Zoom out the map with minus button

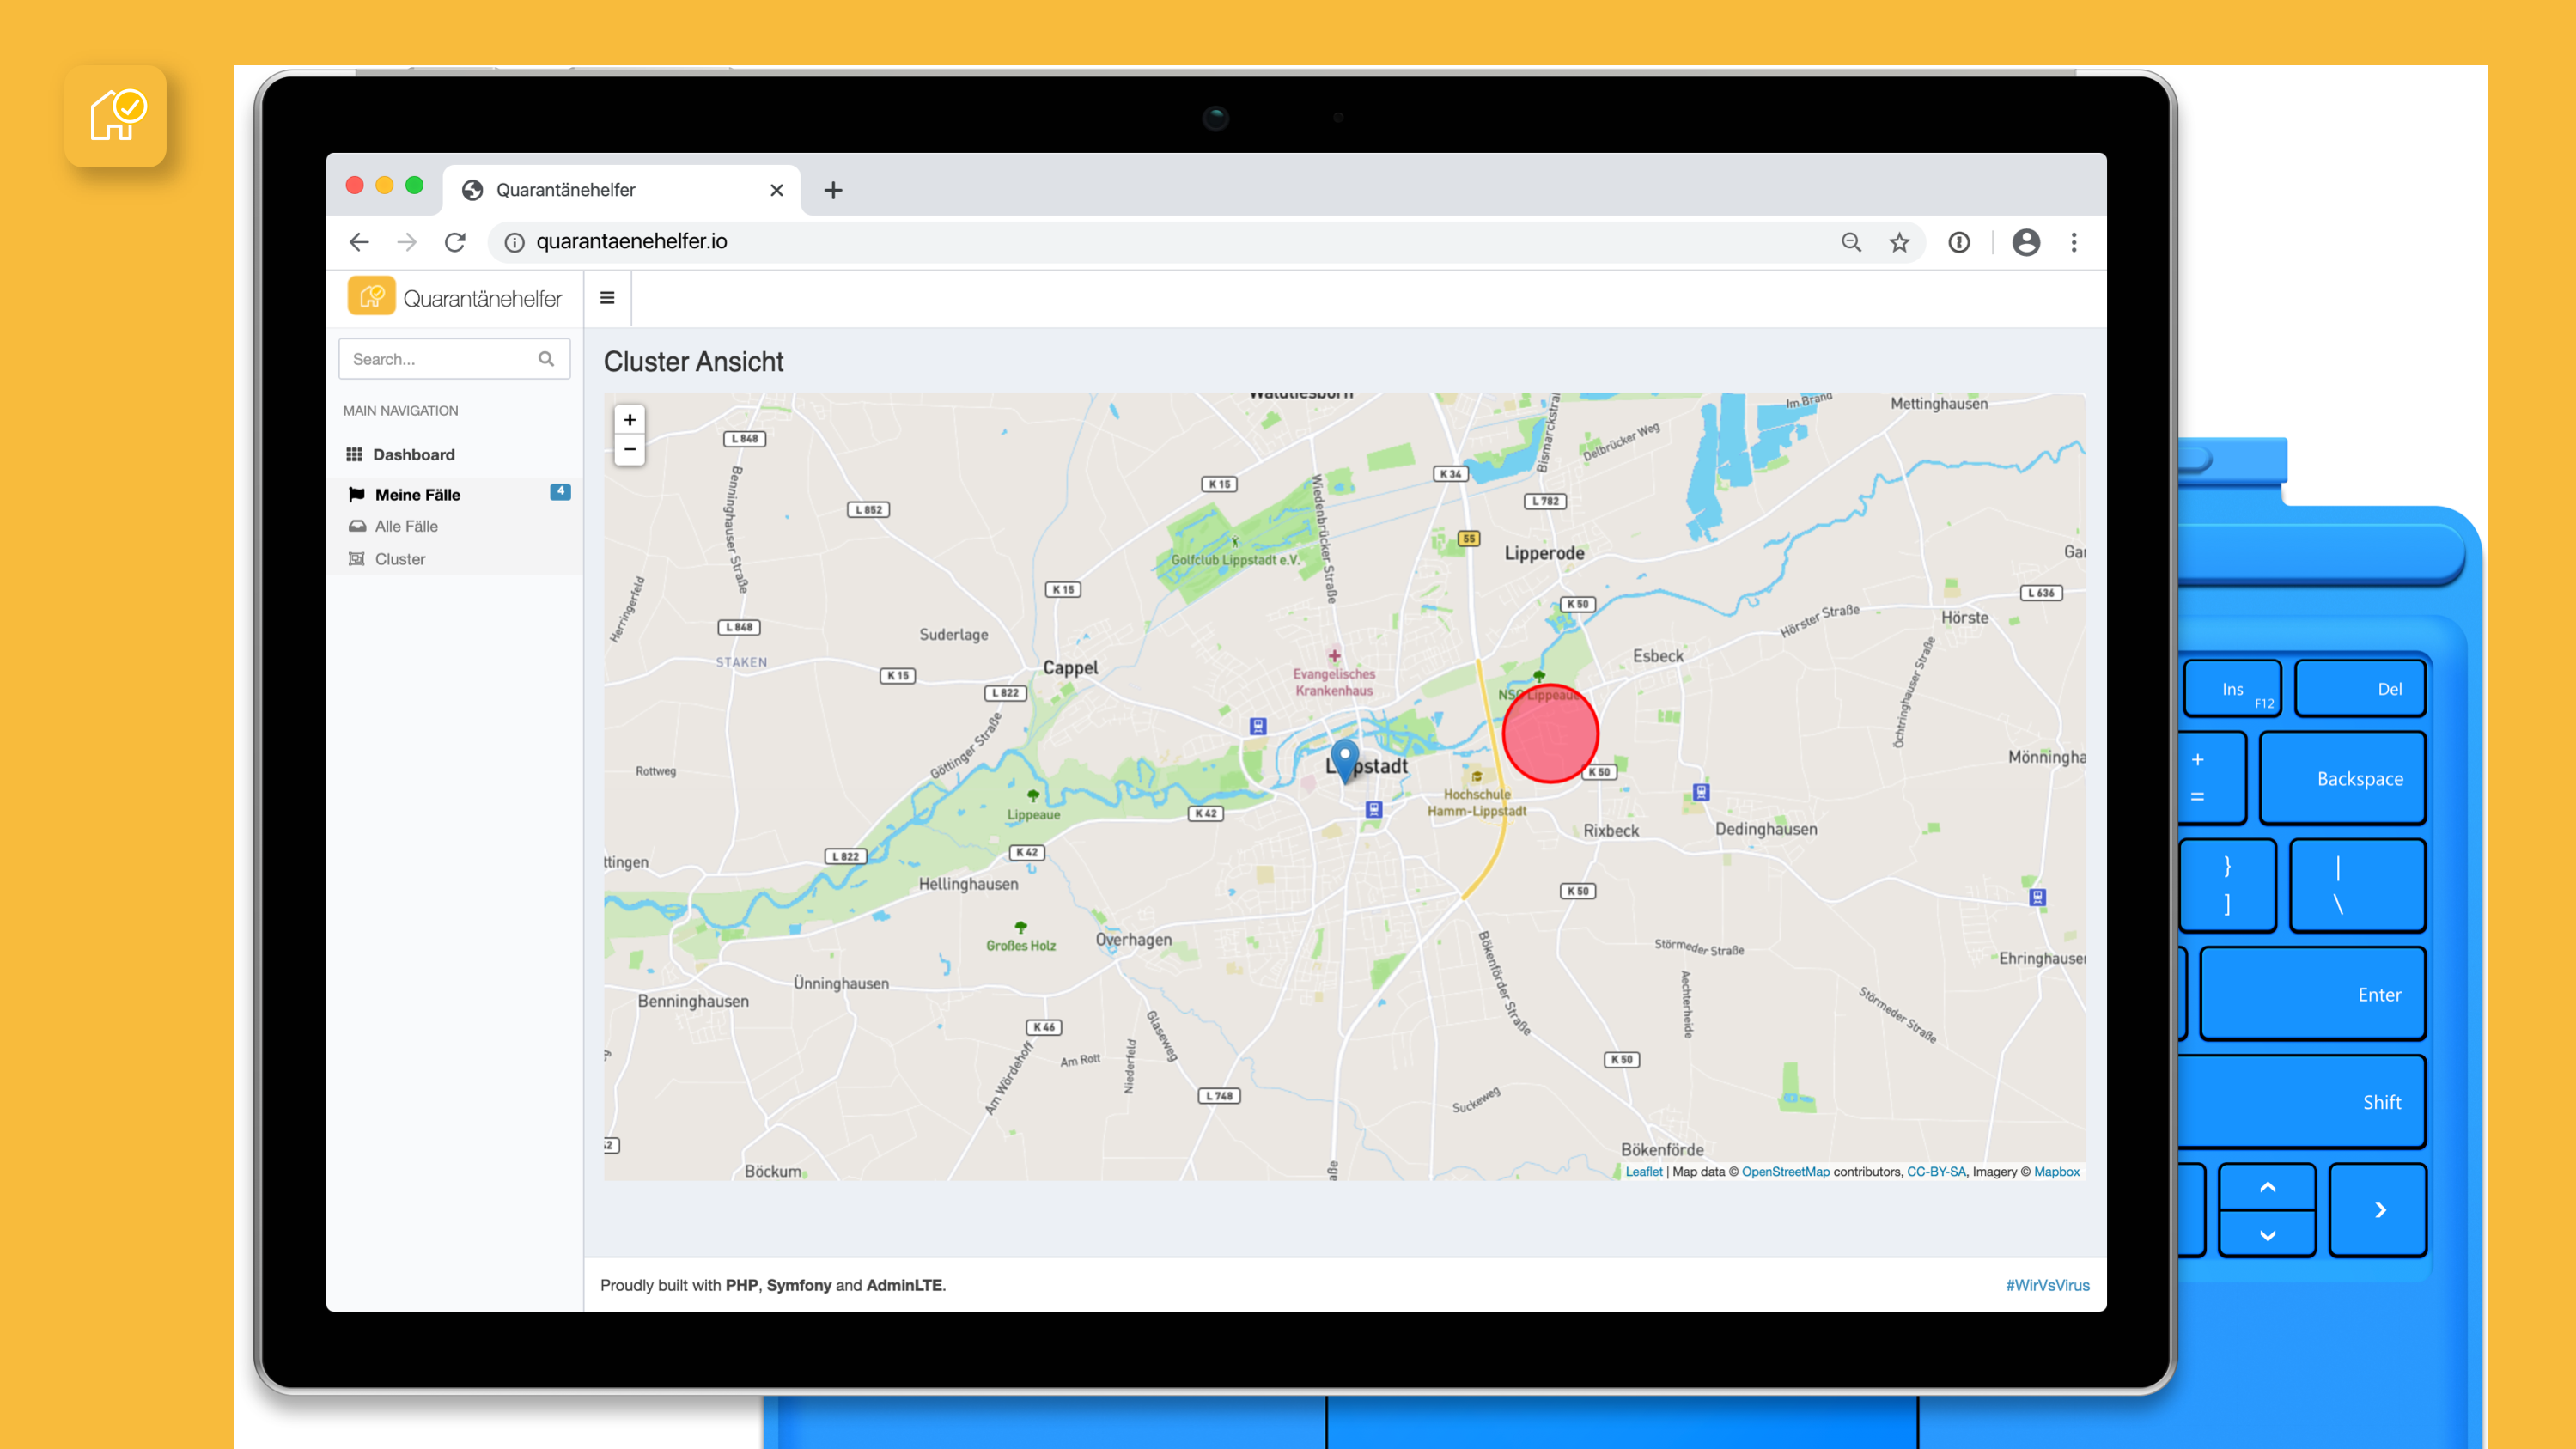coord(630,450)
